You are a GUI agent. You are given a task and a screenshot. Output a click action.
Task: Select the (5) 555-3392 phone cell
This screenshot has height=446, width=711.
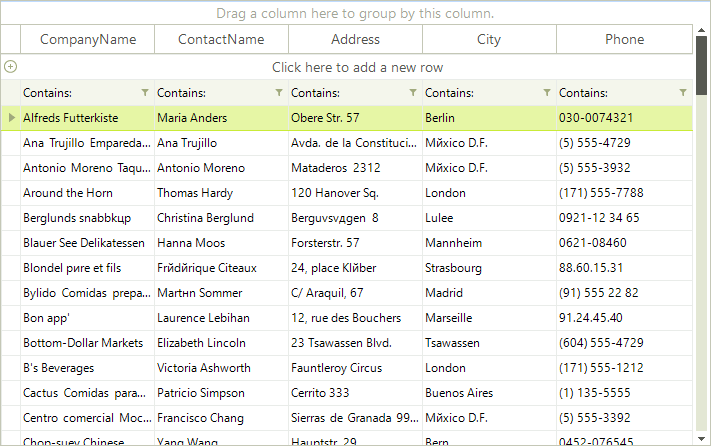click(x=624, y=418)
